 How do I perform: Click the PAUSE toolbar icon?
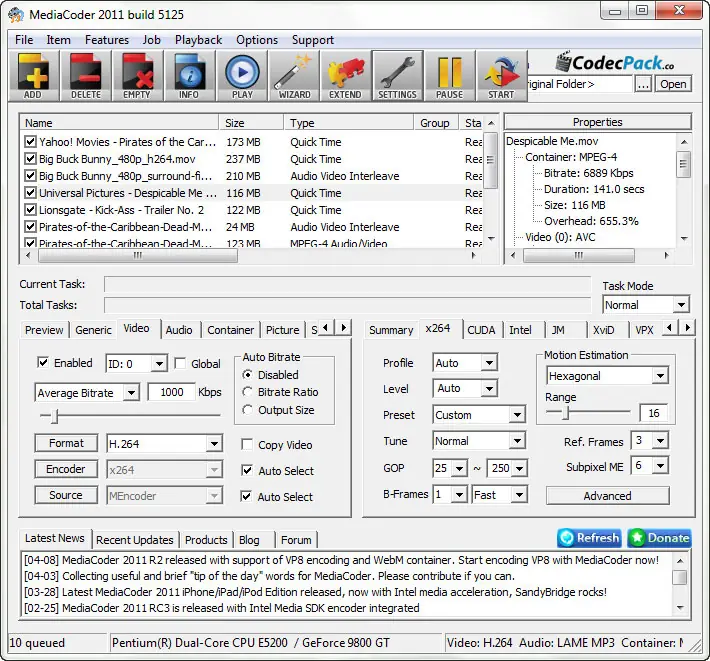pos(450,76)
